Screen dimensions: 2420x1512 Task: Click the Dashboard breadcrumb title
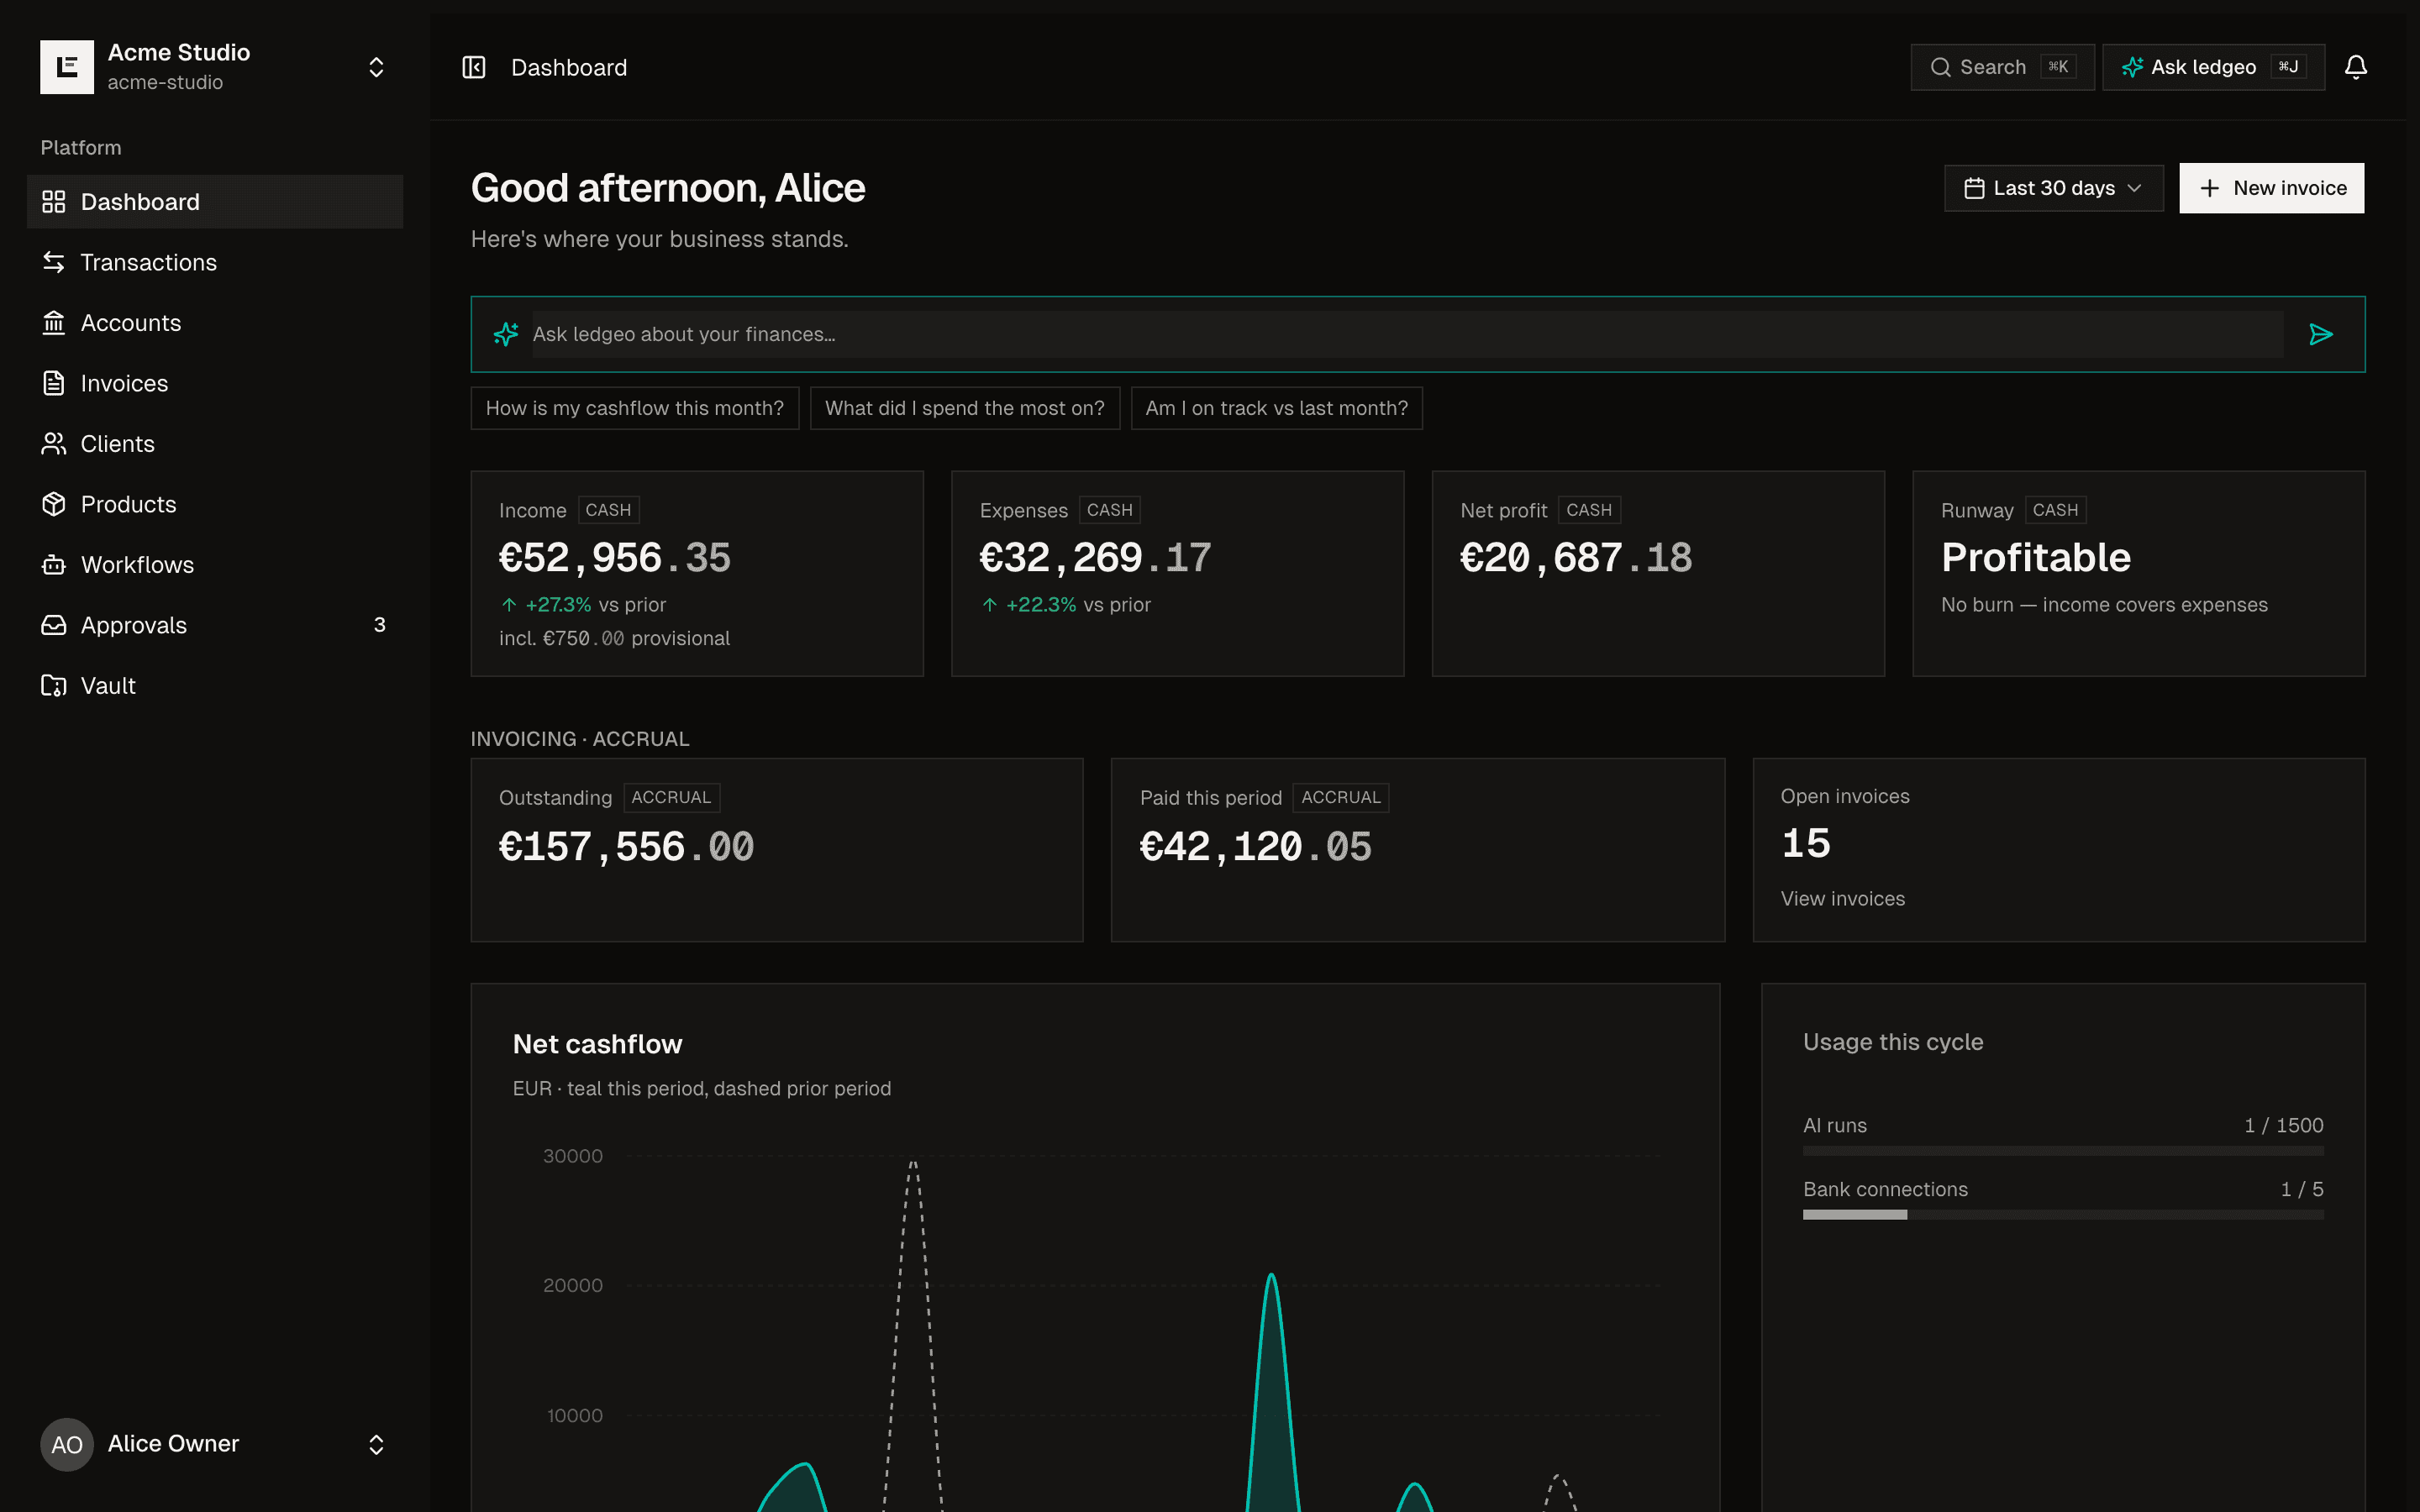pos(569,67)
